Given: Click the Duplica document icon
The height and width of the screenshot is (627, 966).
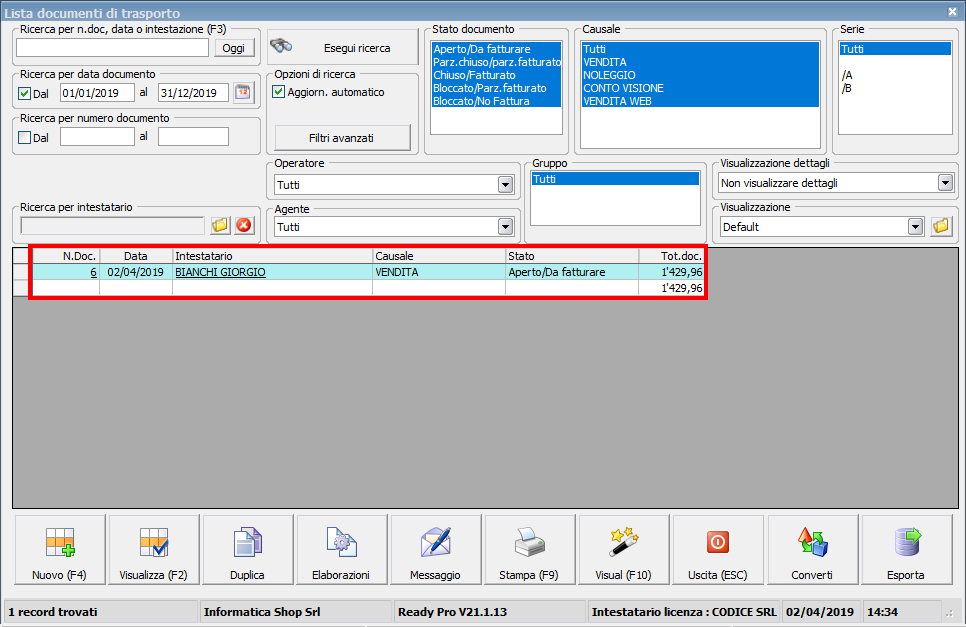Looking at the screenshot, I should tap(248, 543).
